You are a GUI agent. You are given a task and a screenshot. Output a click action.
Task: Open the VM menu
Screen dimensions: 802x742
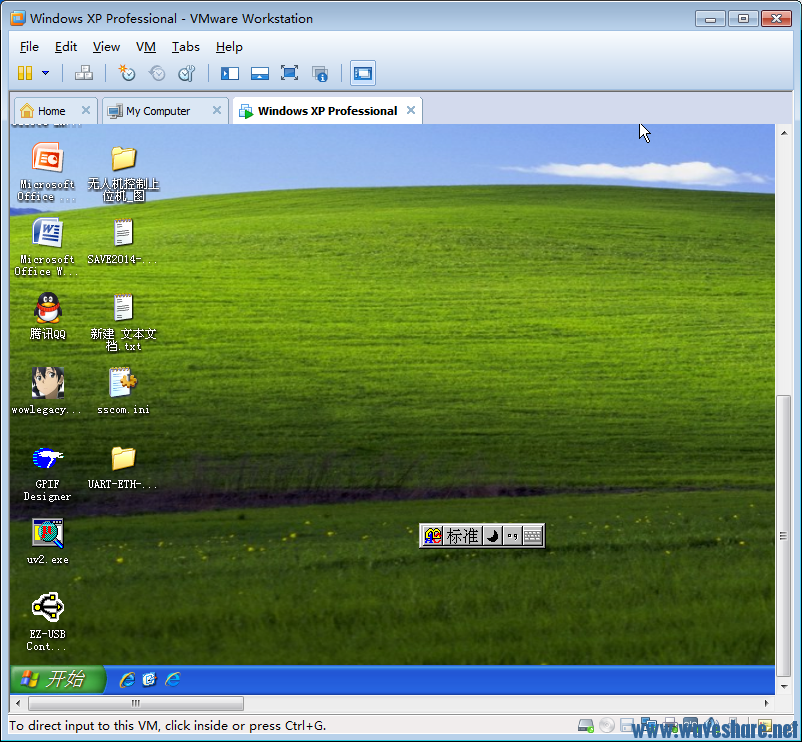[x=146, y=47]
